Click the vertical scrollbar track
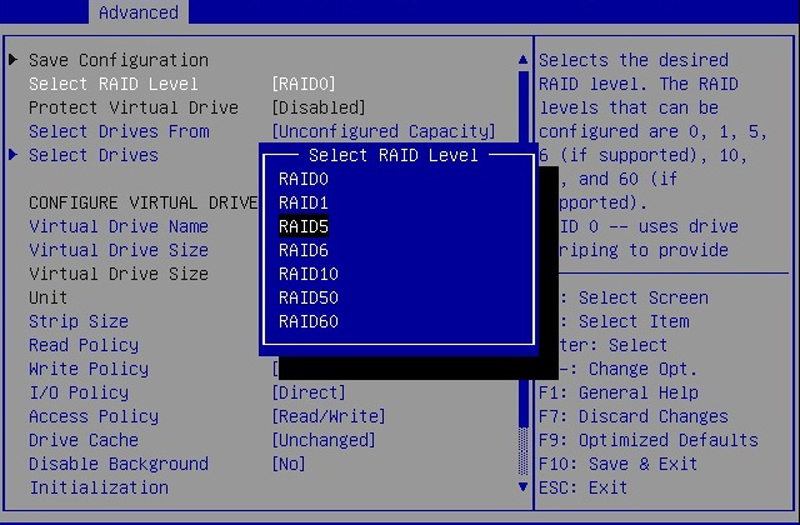Screen dimensions: 800x525 523,273
